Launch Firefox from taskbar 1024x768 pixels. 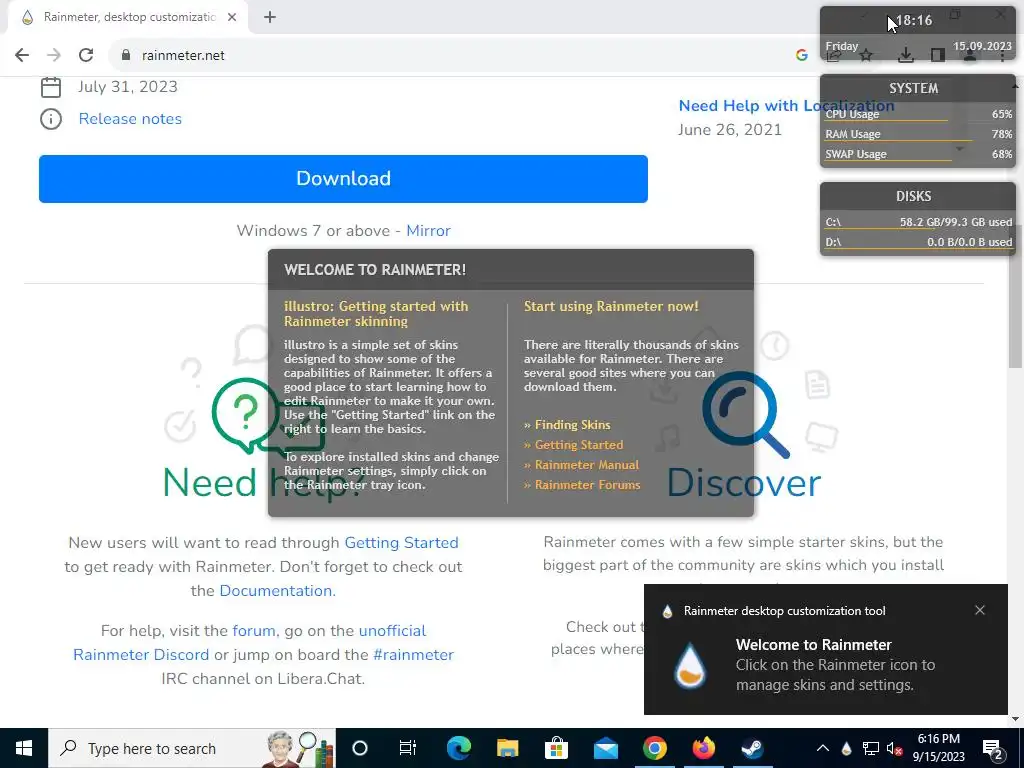(x=703, y=748)
